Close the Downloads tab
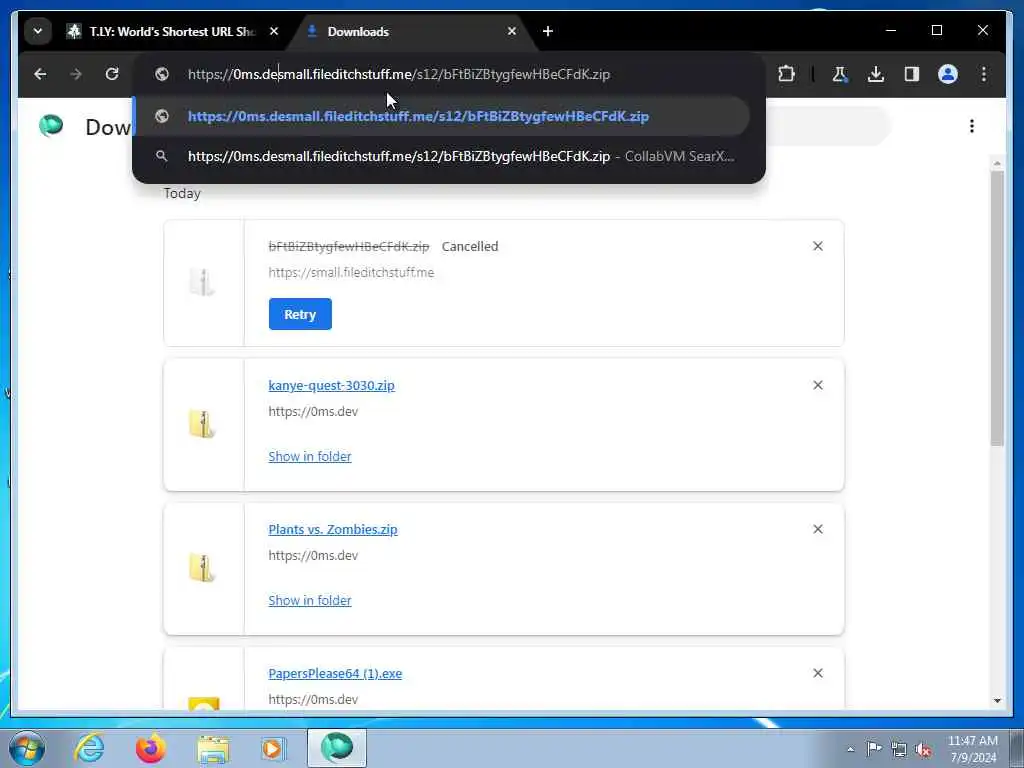 click(x=512, y=31)
